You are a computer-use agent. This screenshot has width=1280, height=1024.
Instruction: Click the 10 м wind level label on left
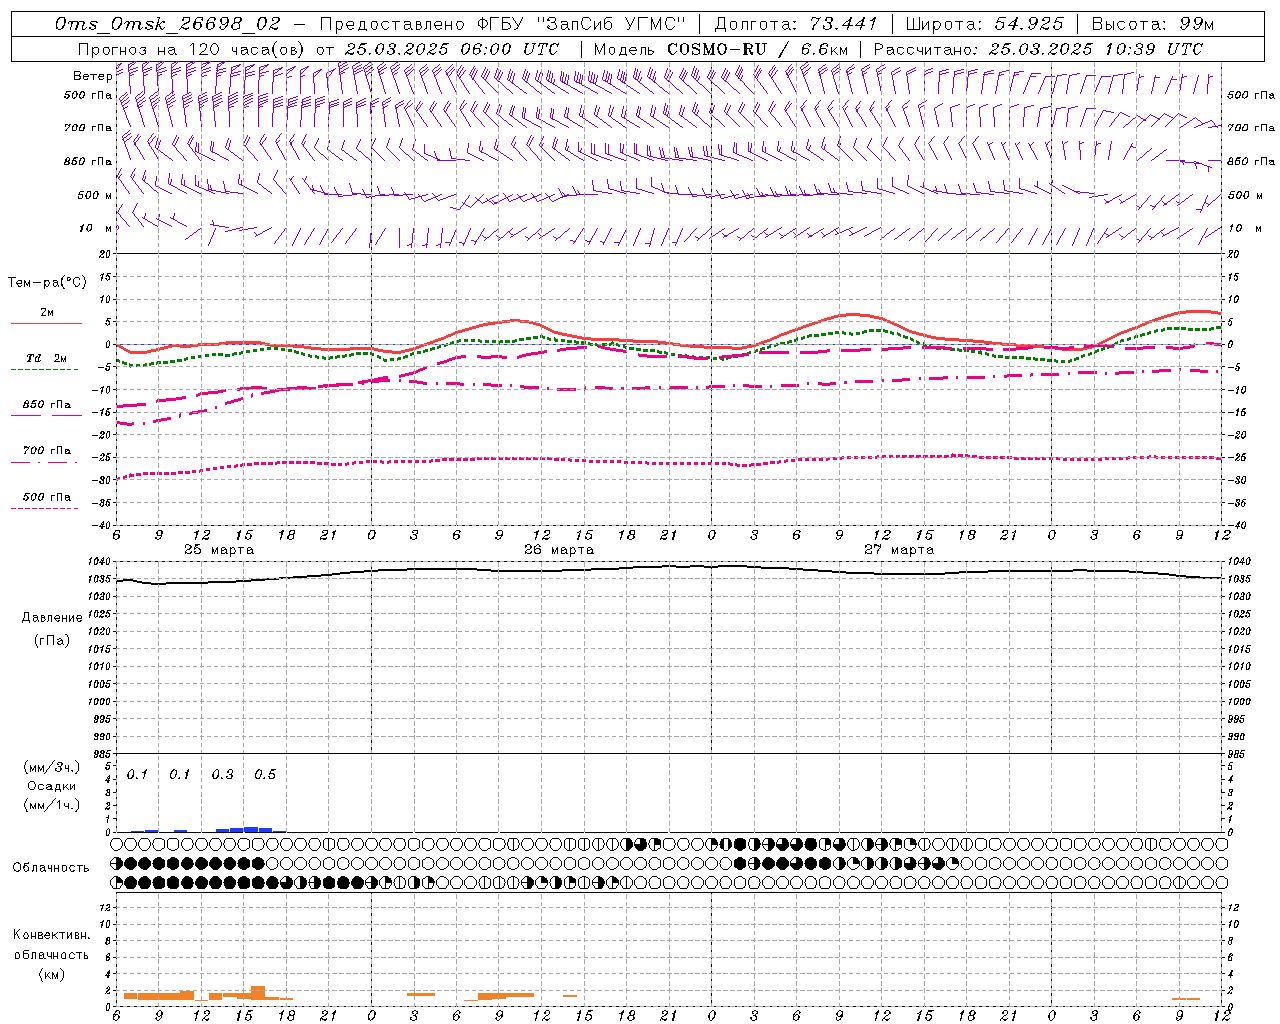[x=95, y=228]
